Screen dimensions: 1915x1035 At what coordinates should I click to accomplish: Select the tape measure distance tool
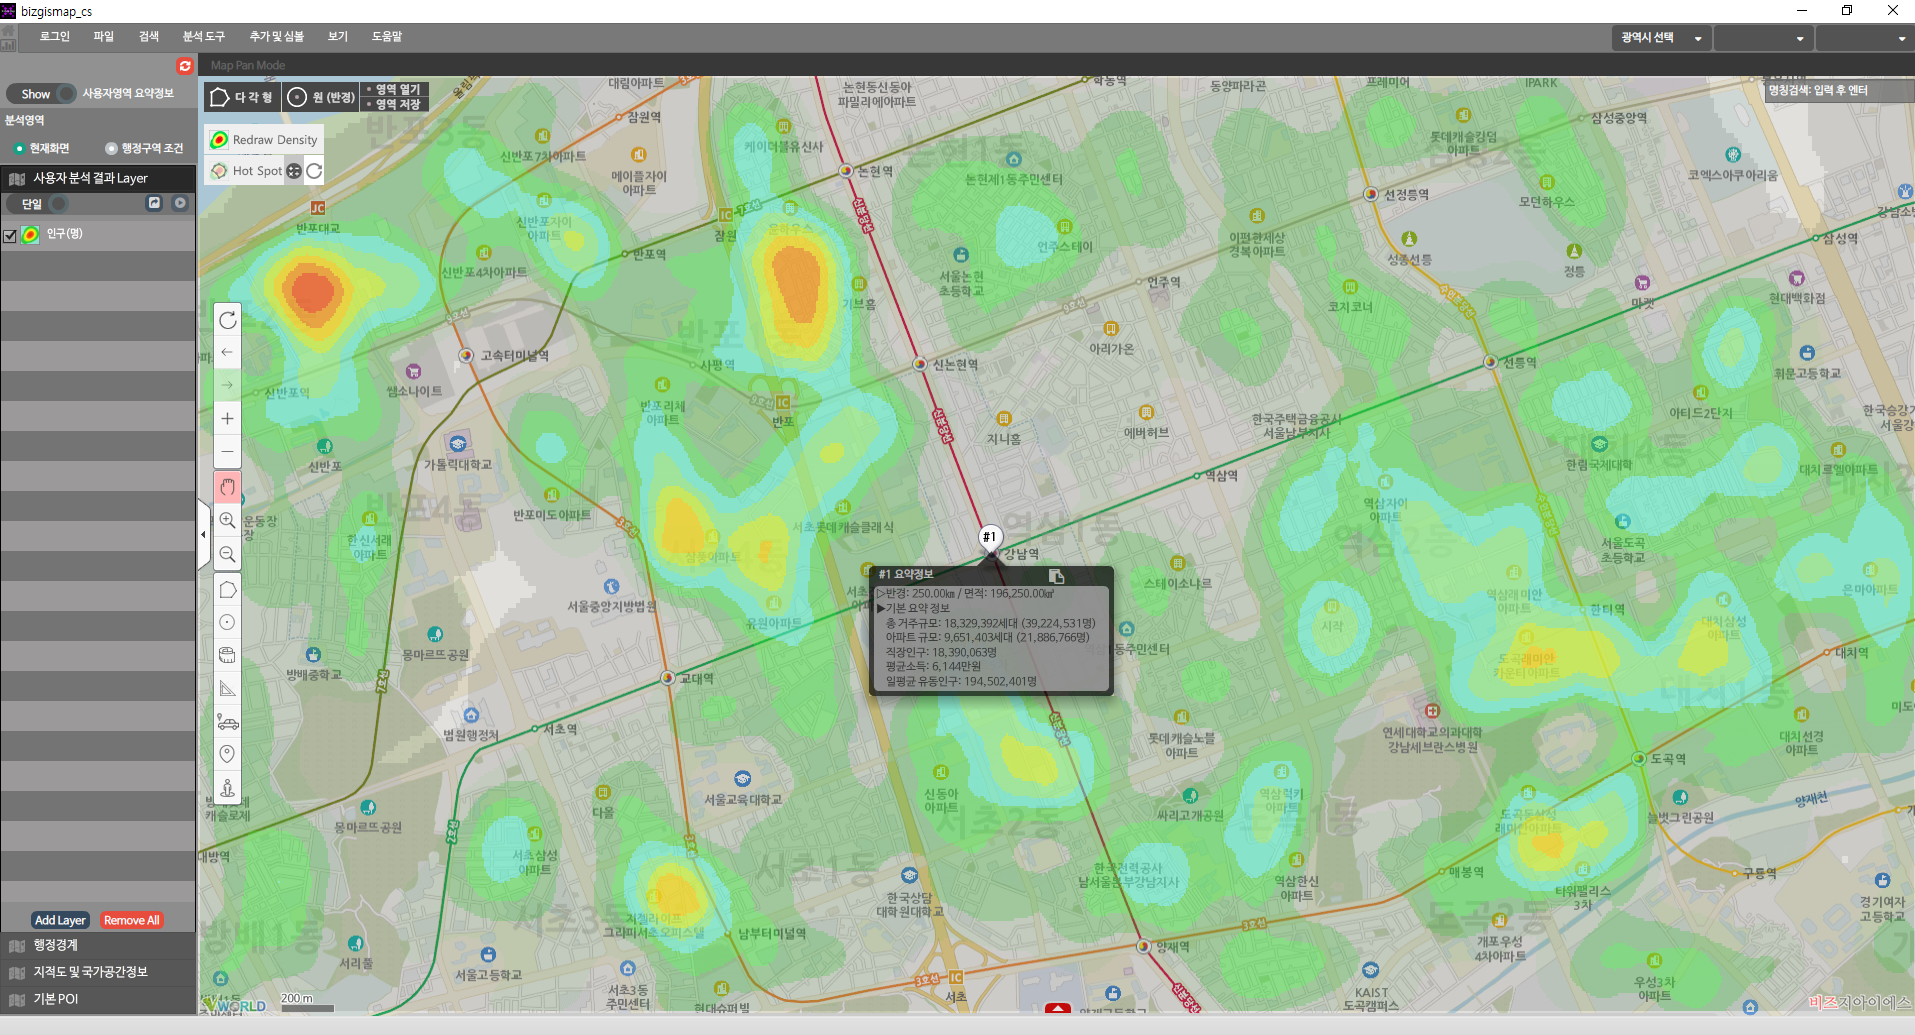228,655
